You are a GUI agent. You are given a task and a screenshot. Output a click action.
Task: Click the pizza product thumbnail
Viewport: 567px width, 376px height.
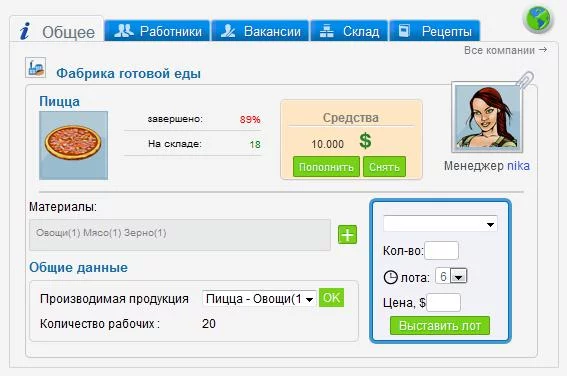click(x=73, y=145)
